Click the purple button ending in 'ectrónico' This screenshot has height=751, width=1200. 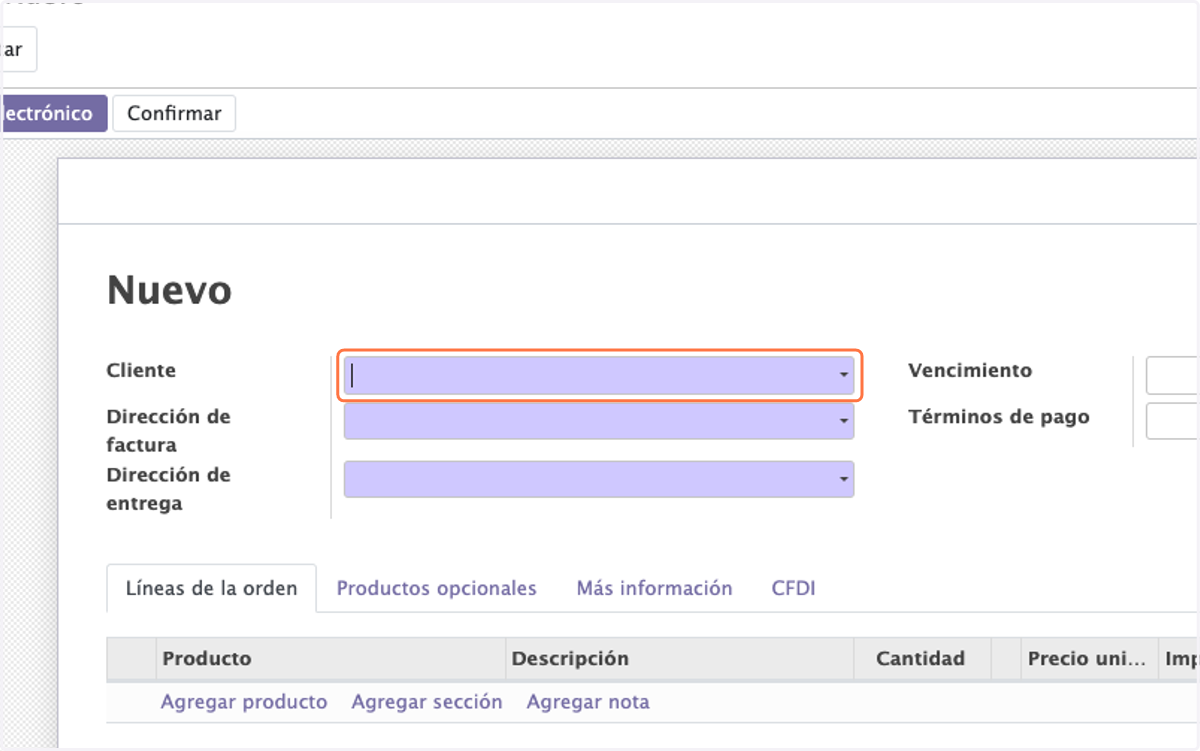click(x=53, y=113)
